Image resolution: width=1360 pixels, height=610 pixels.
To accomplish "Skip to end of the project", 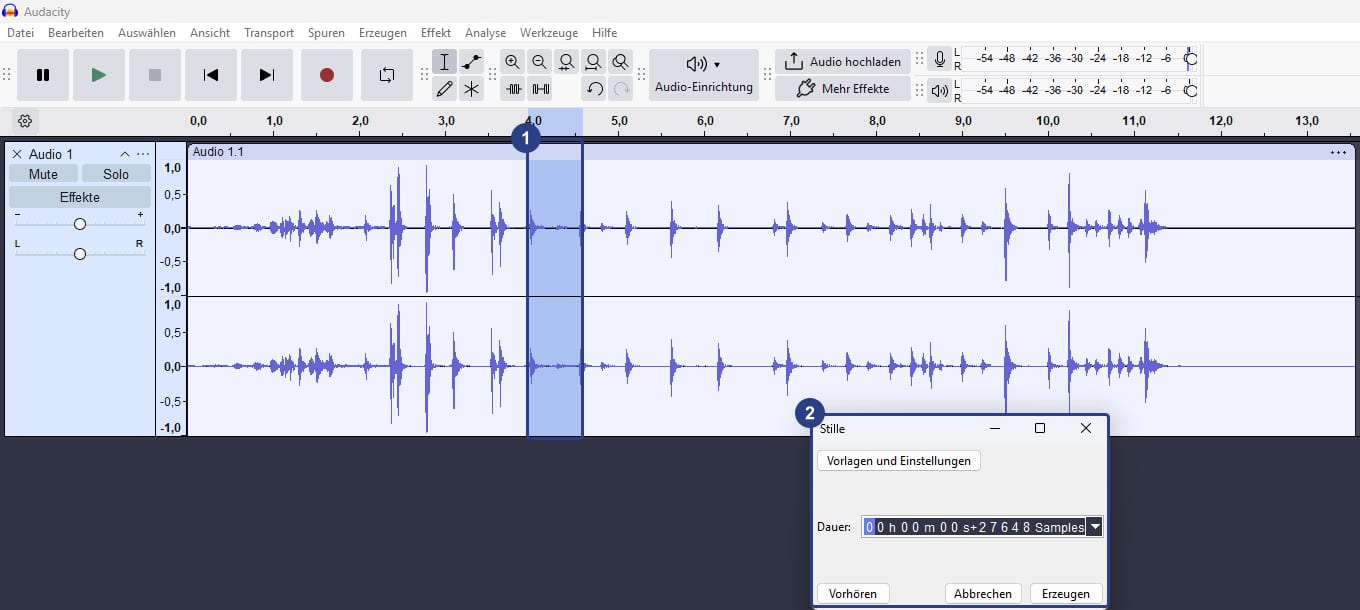I will tap(267, 75).
